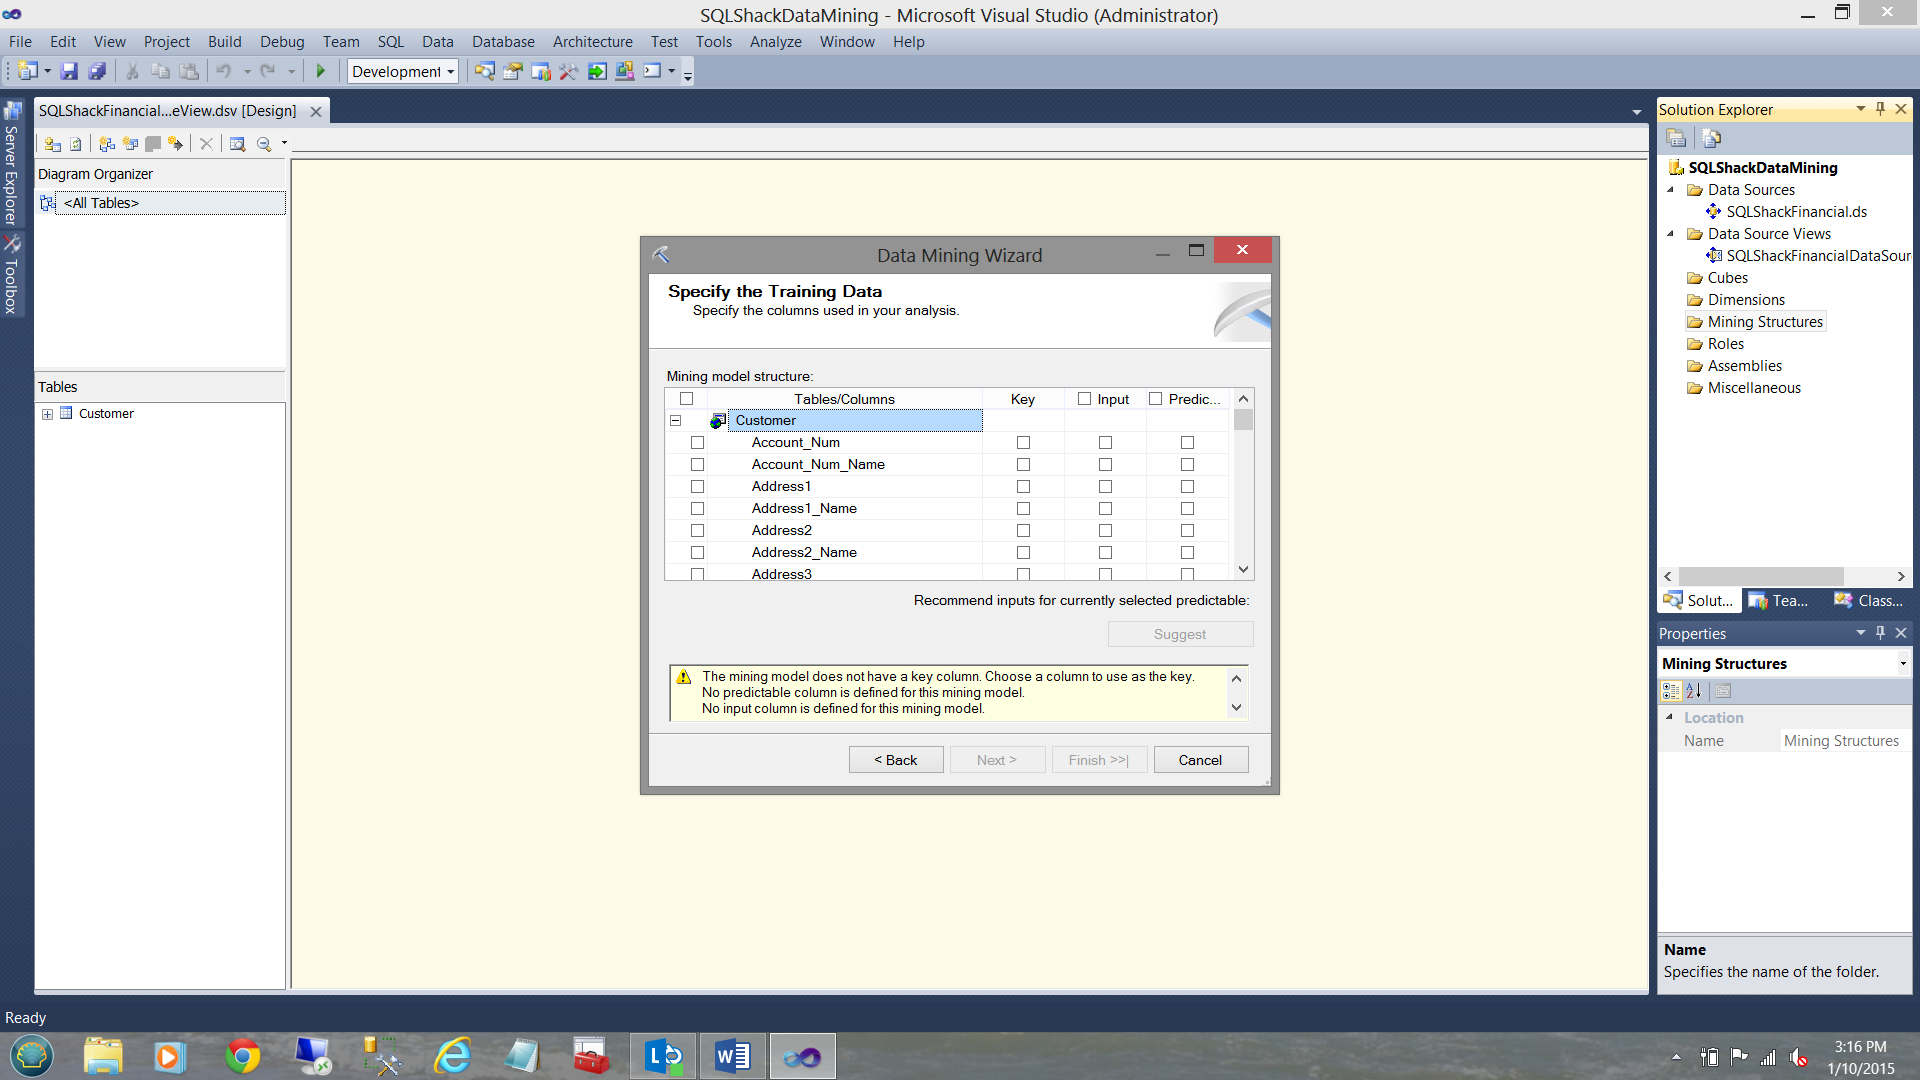Click the Zoom magnifier icon in DSV toolbar

click(x=264, y=144)
